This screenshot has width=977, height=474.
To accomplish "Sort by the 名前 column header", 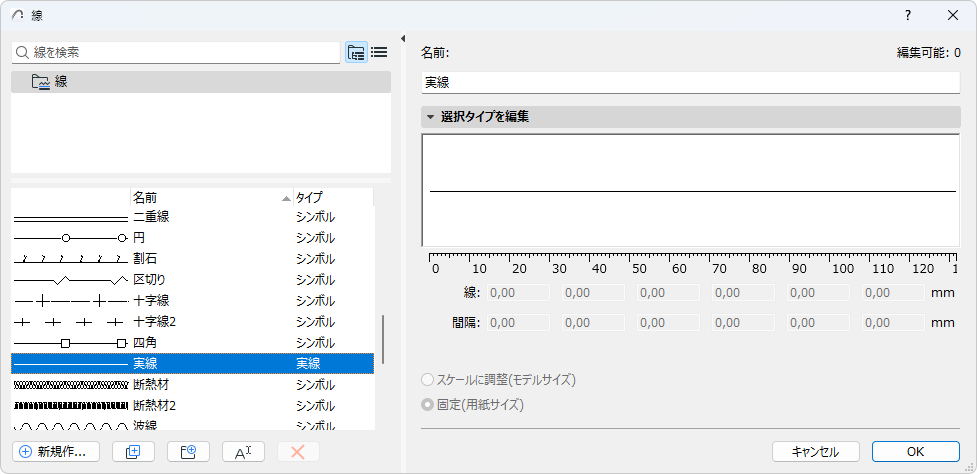I will tap(211, 197).
